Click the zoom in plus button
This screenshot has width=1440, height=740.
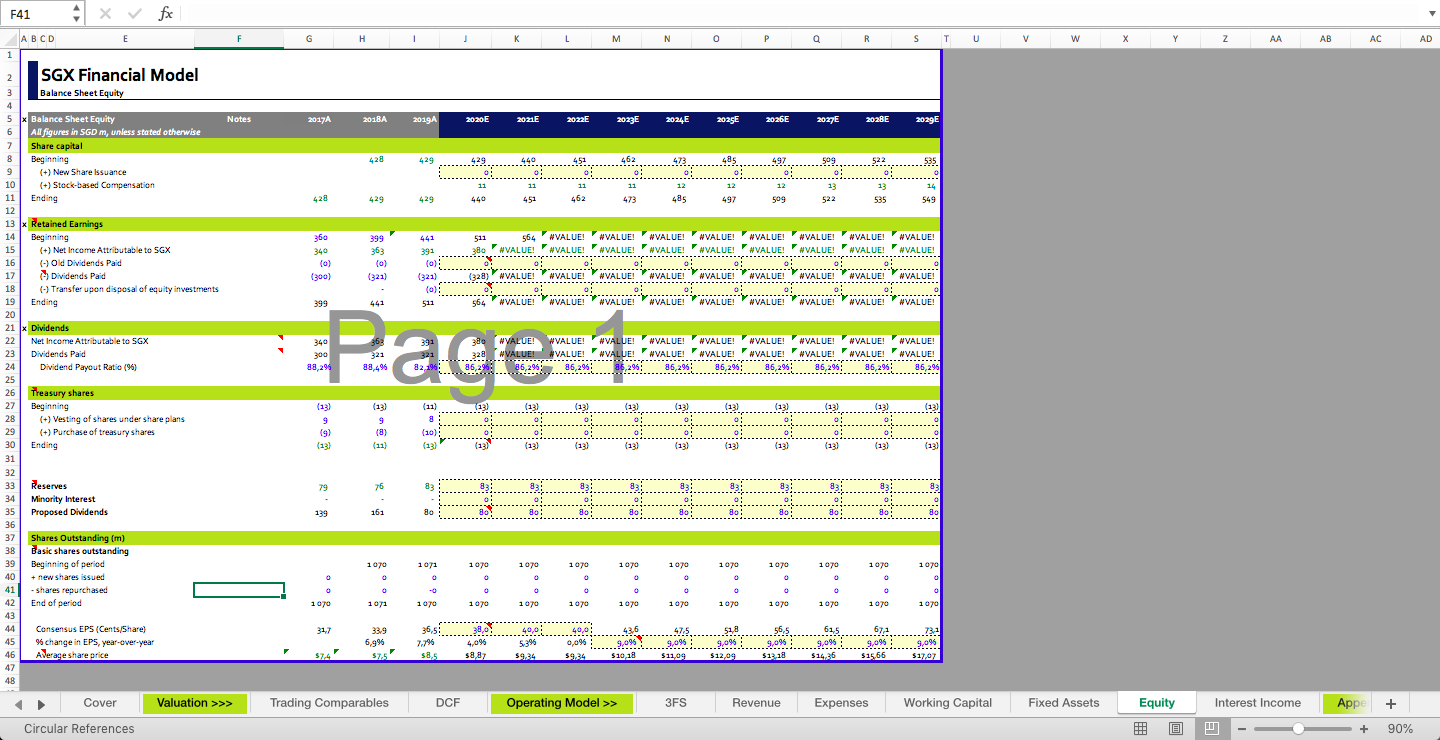tap(1364, 729)
